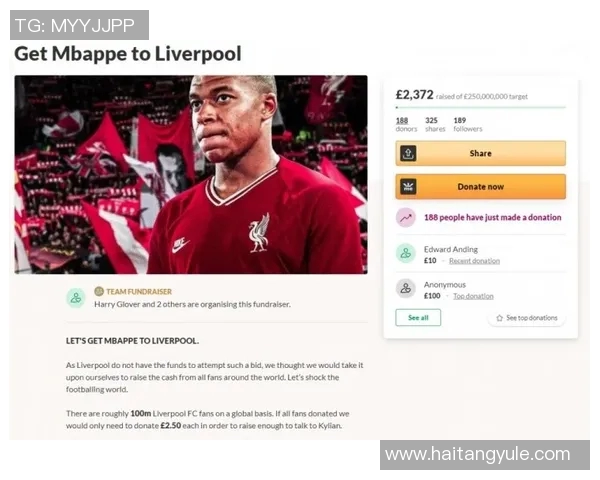The width and height of the screenshot is (600, 480).
Task: Click the Team Fundraiser badge icon
Action: point(99,292)
